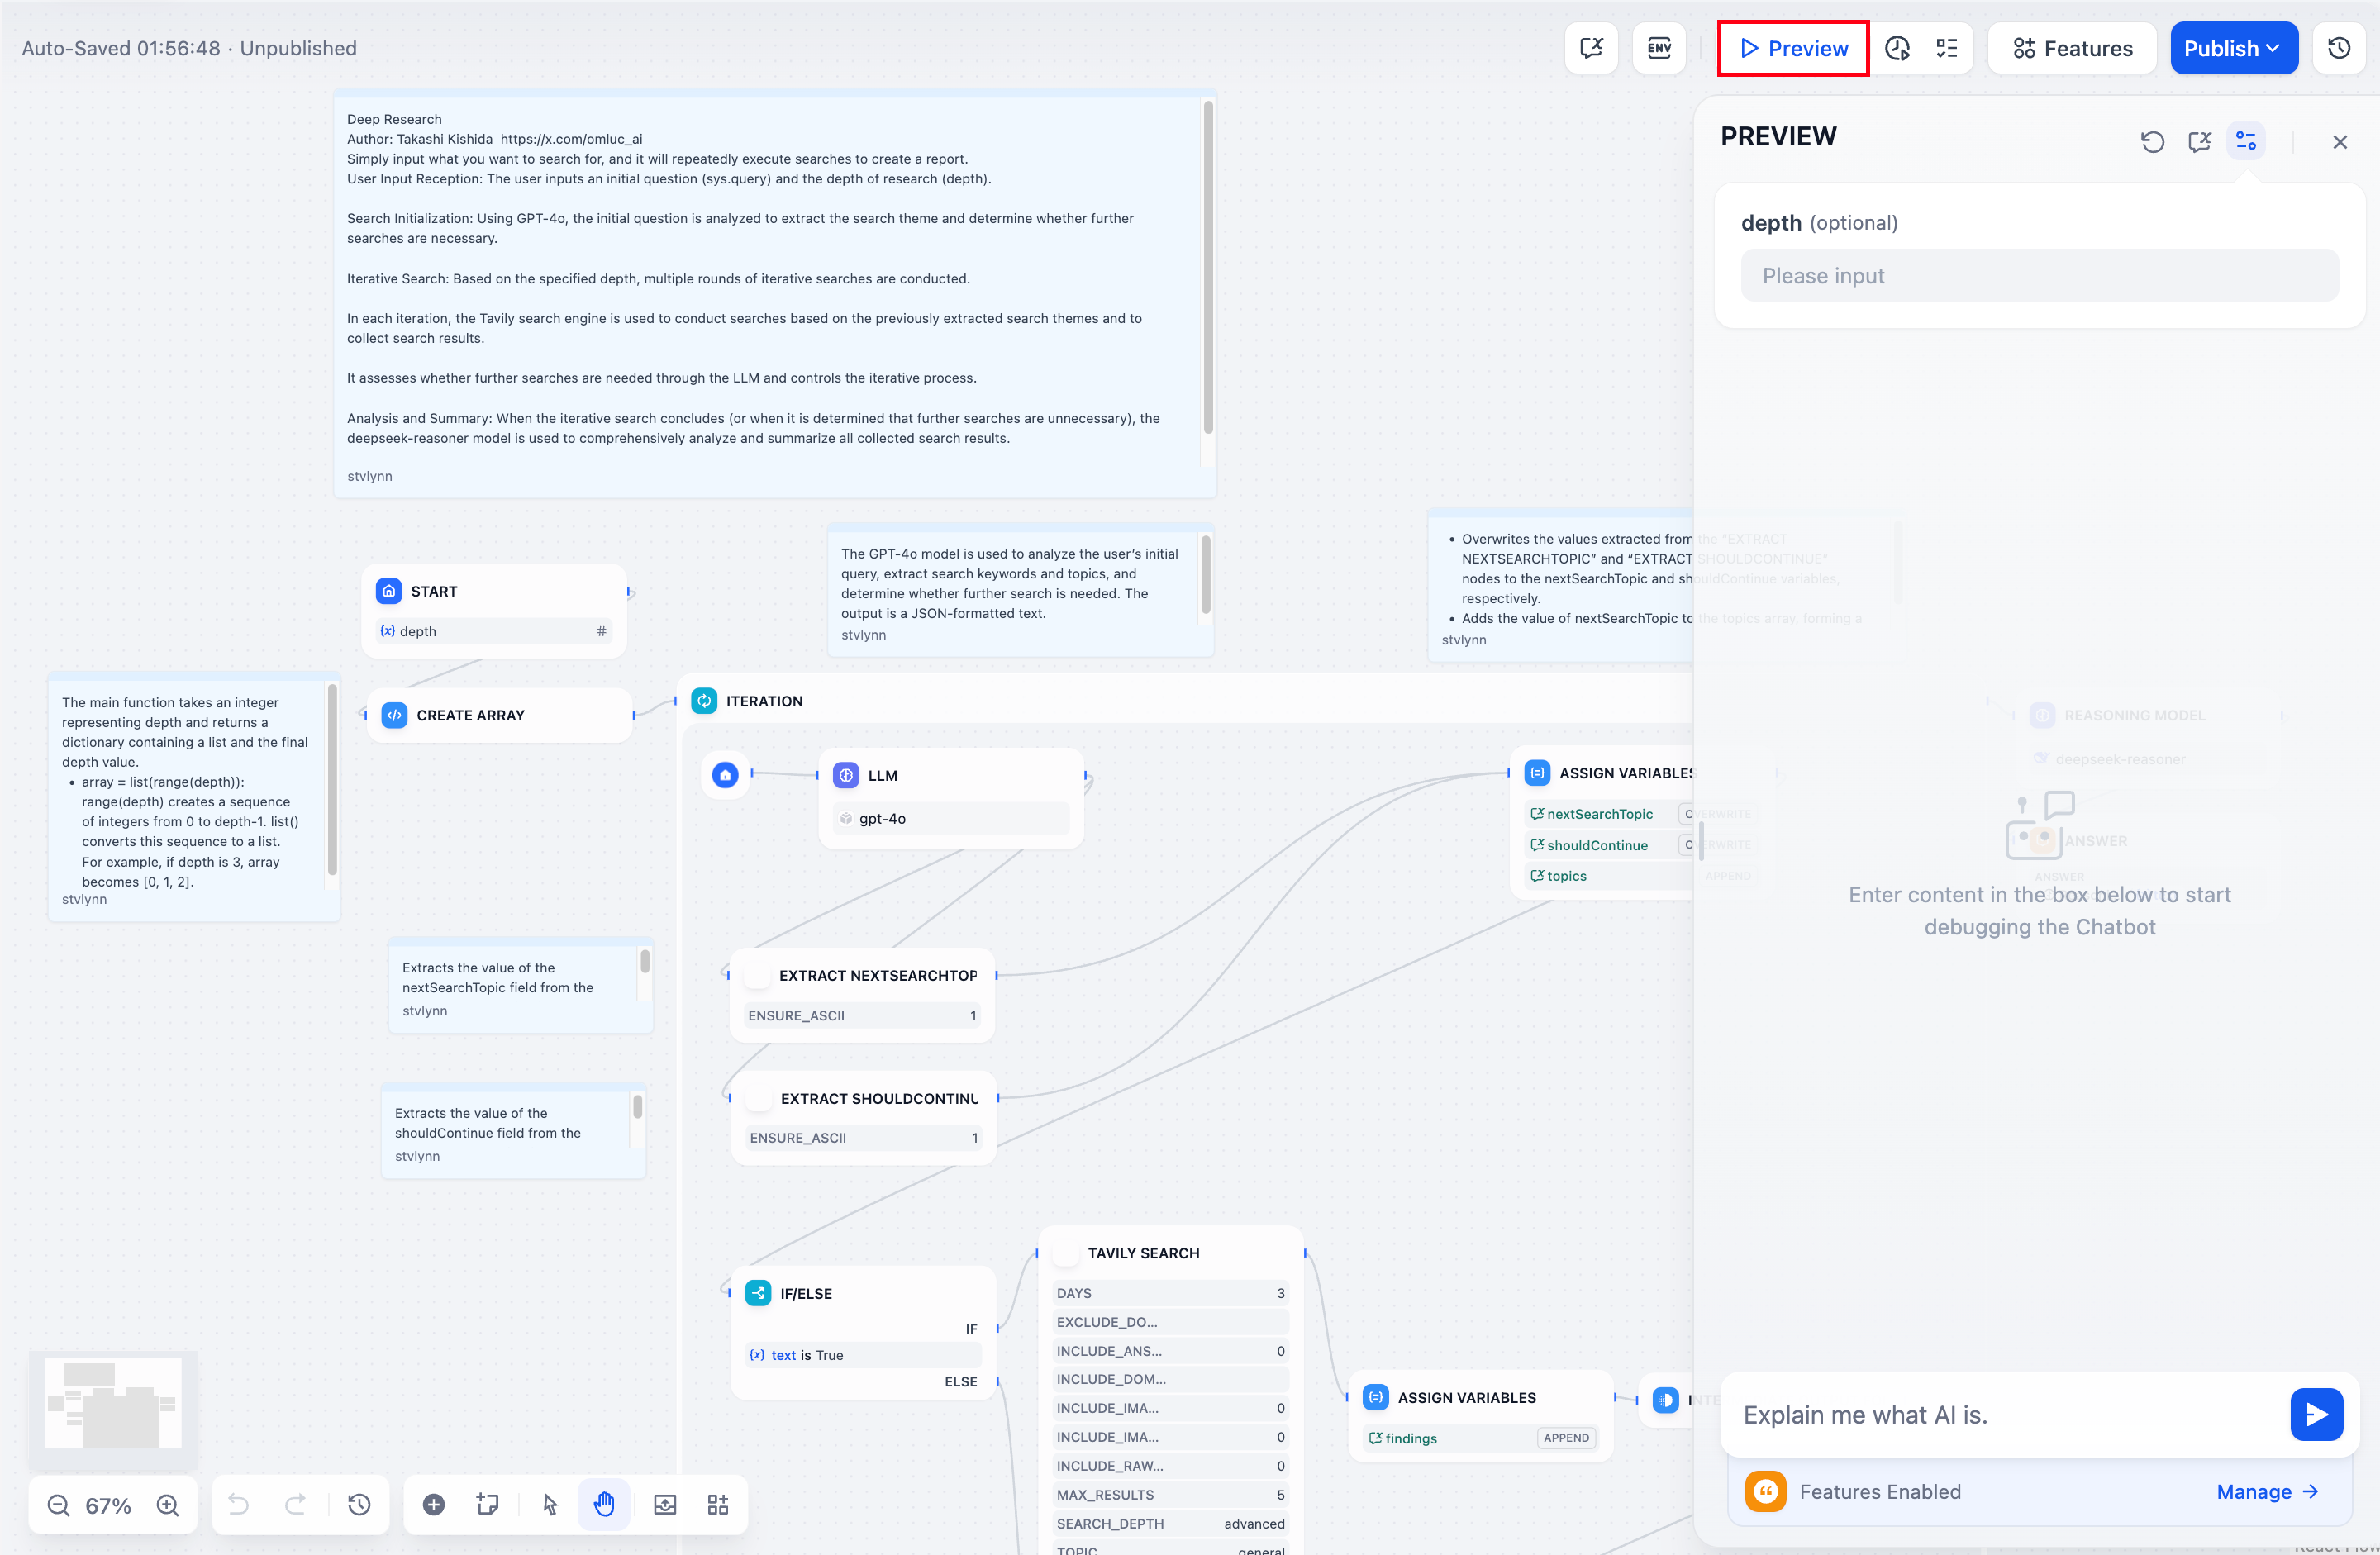
Task: Open the Features panel
Action: tap(2072, 48)
